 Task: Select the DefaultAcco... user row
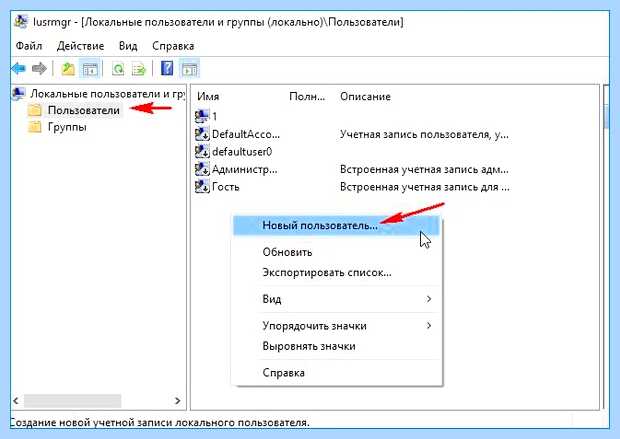[x=246, y=134]
